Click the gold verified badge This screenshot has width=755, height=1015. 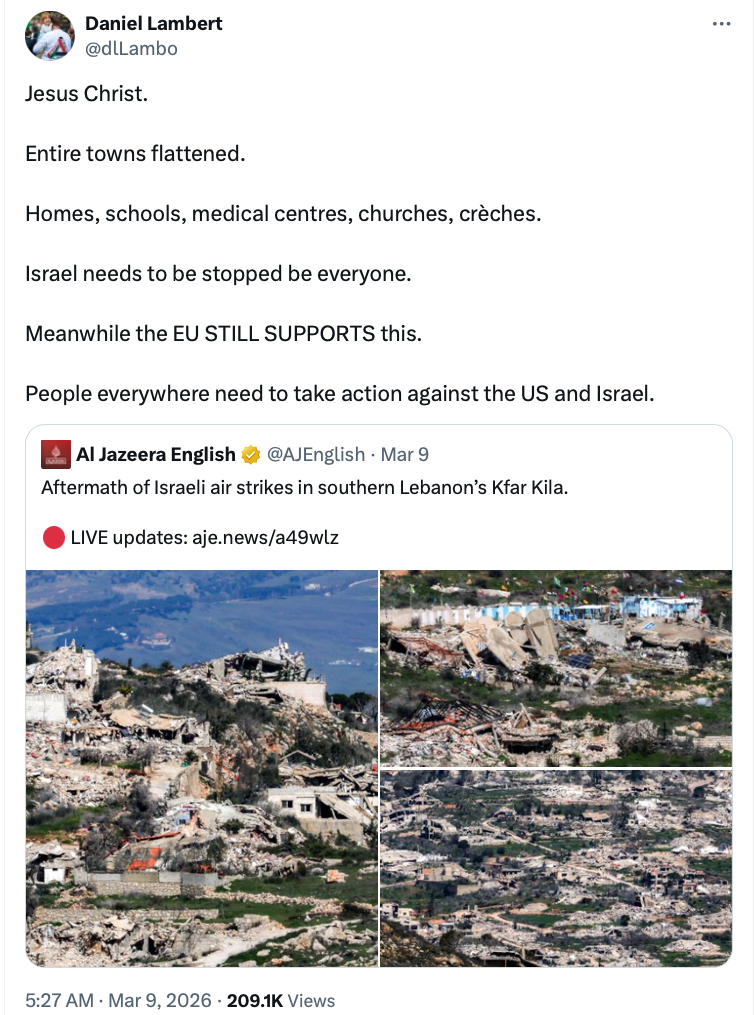(x=250, y=455)
